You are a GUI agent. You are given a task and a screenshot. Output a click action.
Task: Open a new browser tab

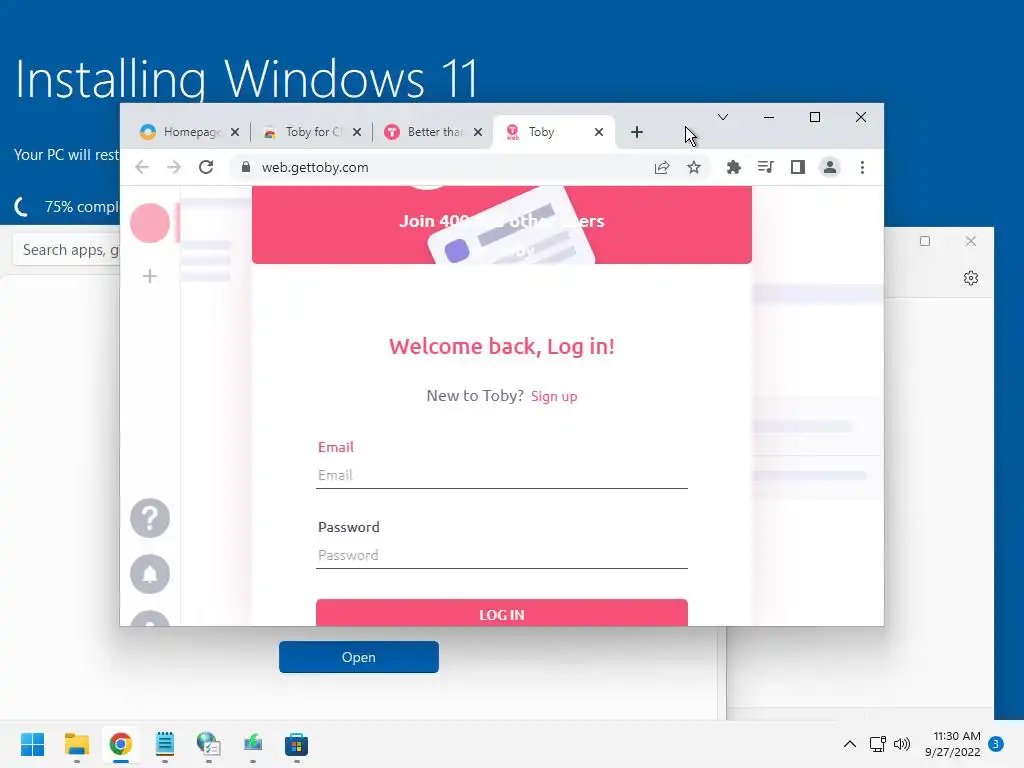pos(637,133)
